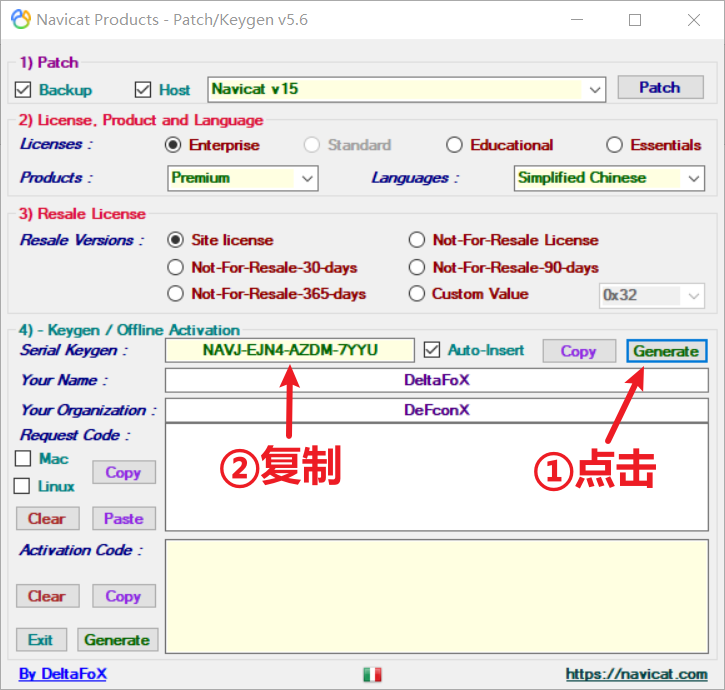This screenshot has width=725, height=690.
Task: Paste into the Request Code field
Action: [123, 518]
